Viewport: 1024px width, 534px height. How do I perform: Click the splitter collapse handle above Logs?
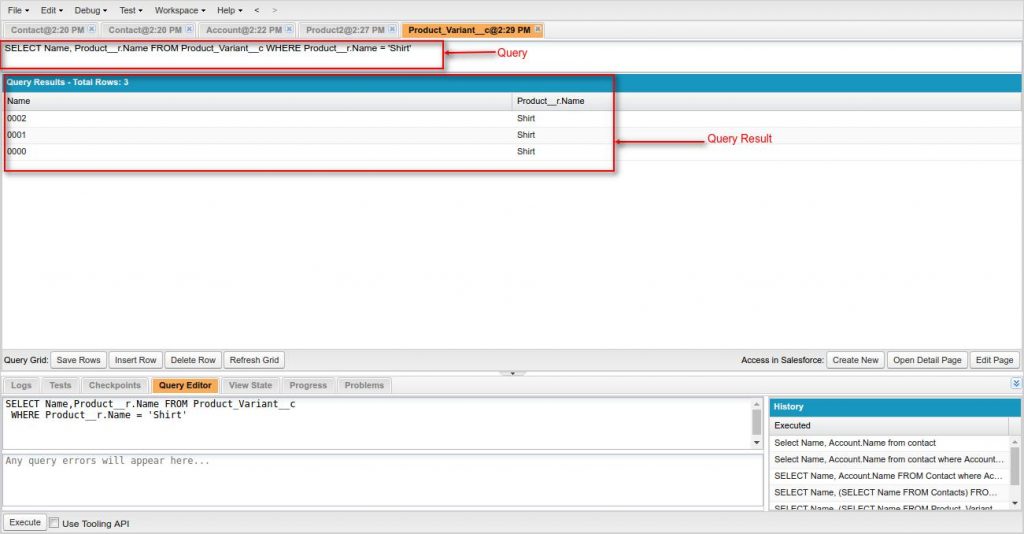click(512, 373)
